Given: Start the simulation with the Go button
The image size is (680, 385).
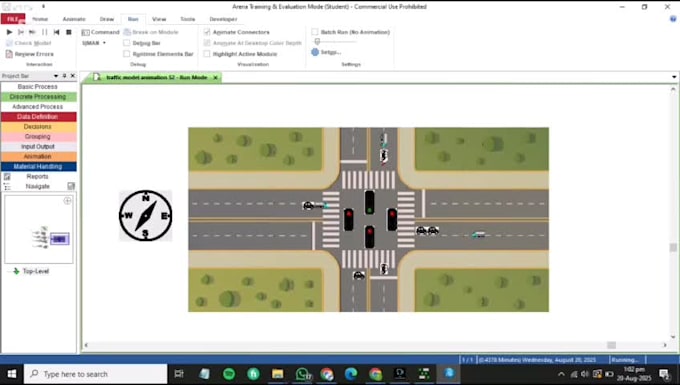Looking at the screenshot, I should (9, 32).
